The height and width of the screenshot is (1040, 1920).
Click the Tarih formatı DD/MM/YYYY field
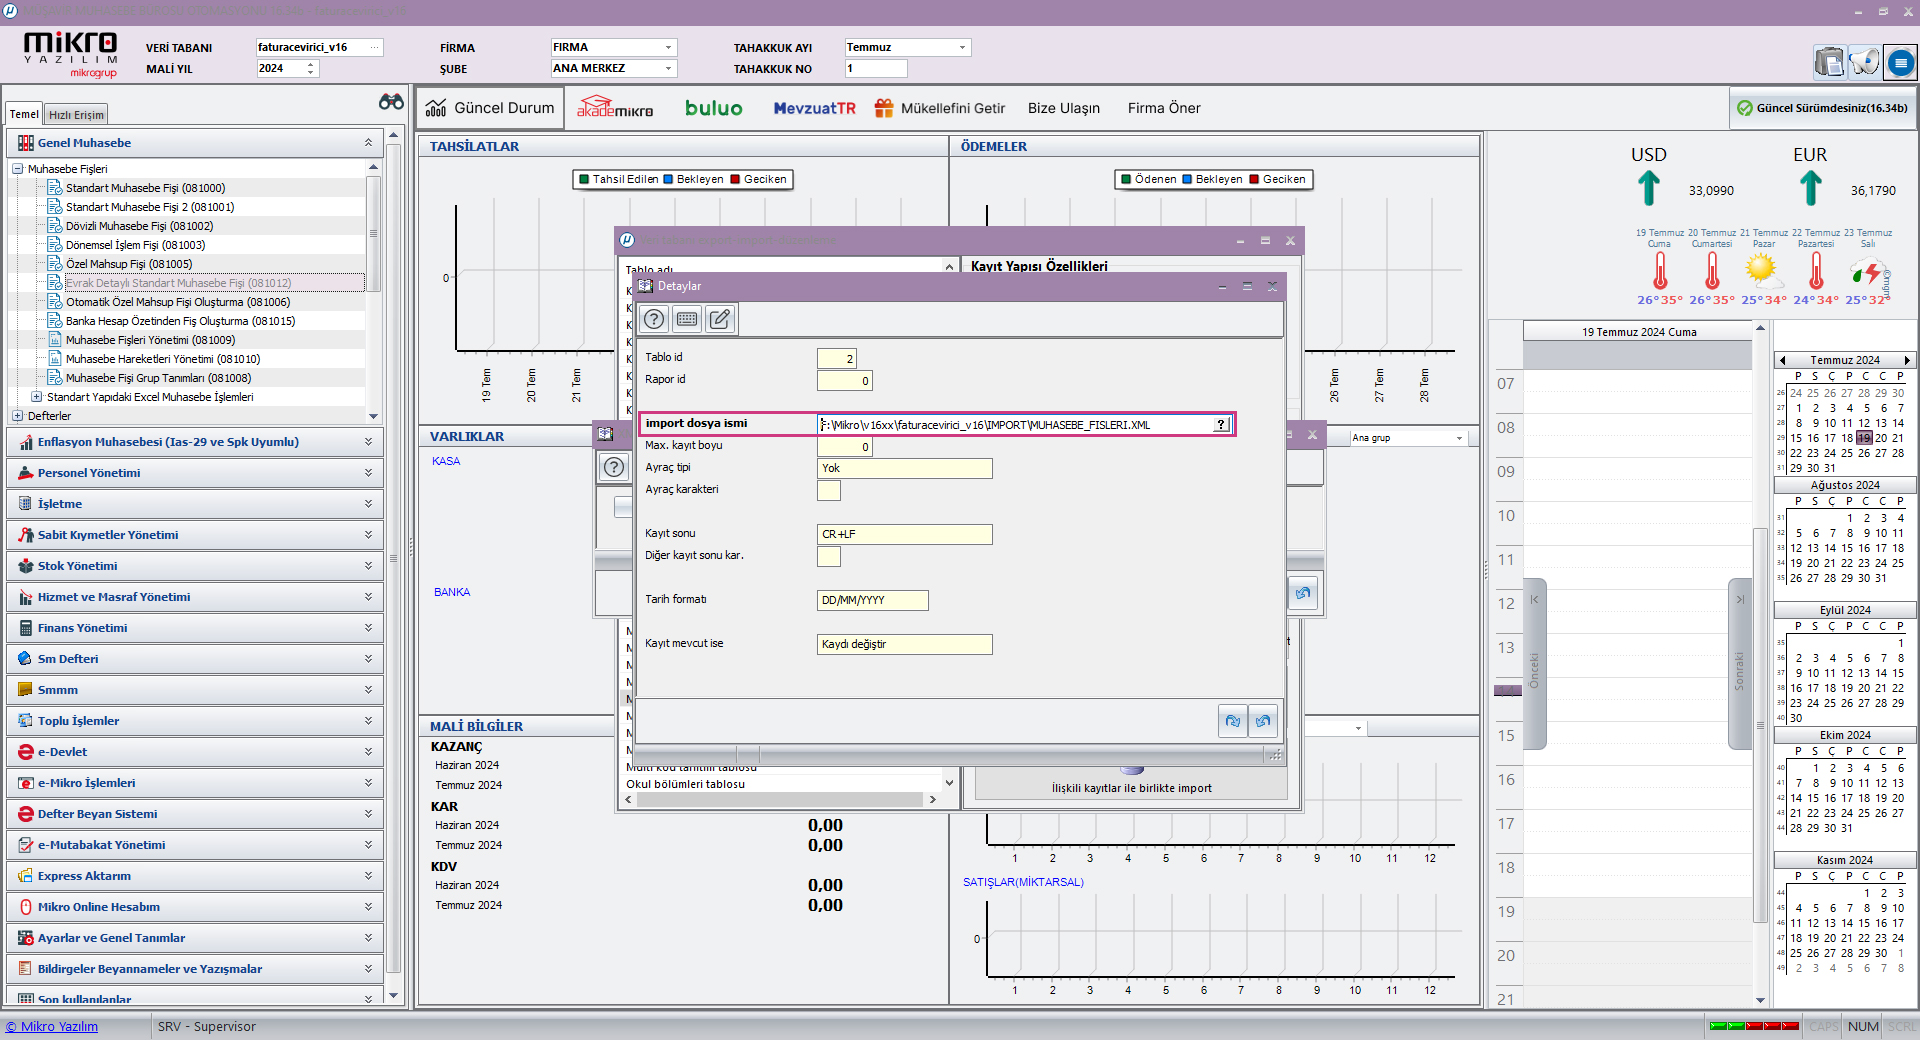(x=872, y=600)
